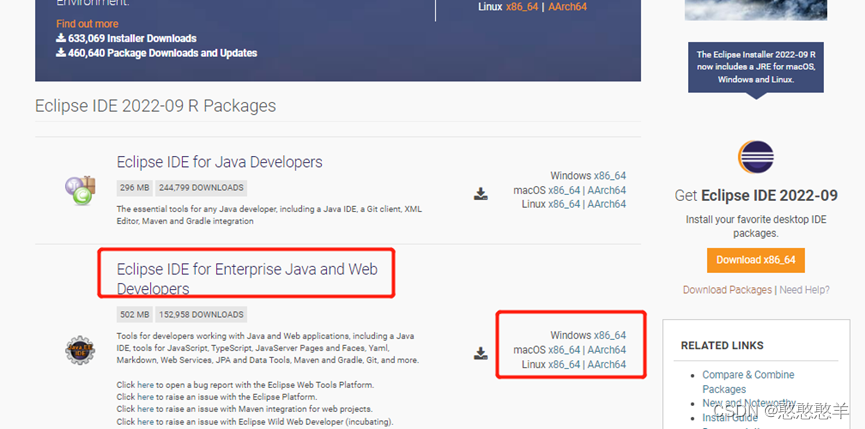Click download icon for Enterprise Java package

[481, 353]
